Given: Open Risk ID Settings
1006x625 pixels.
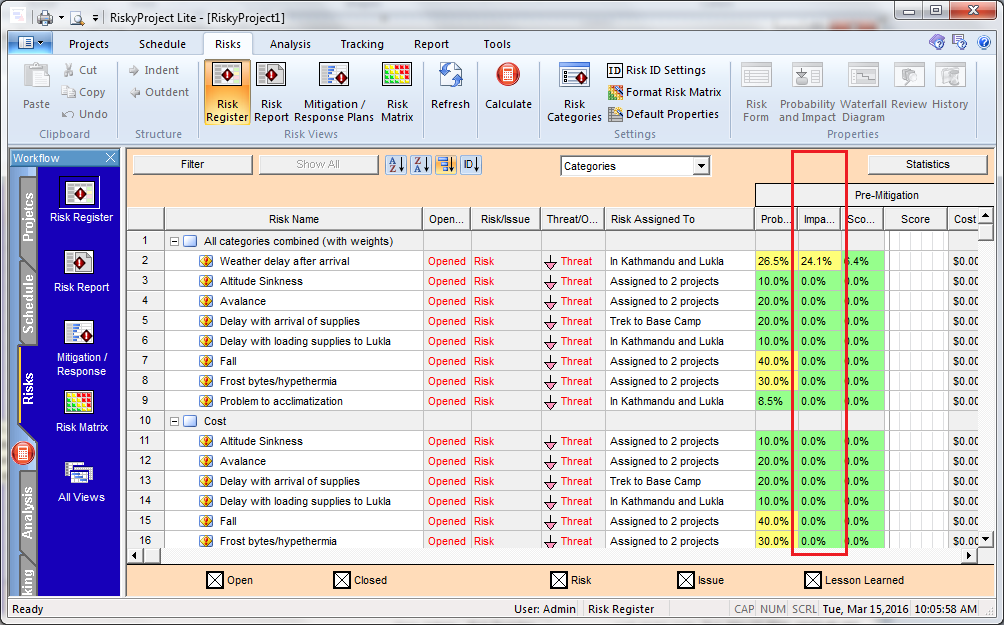Looking at the screenshot, I should tap(656, 71).
